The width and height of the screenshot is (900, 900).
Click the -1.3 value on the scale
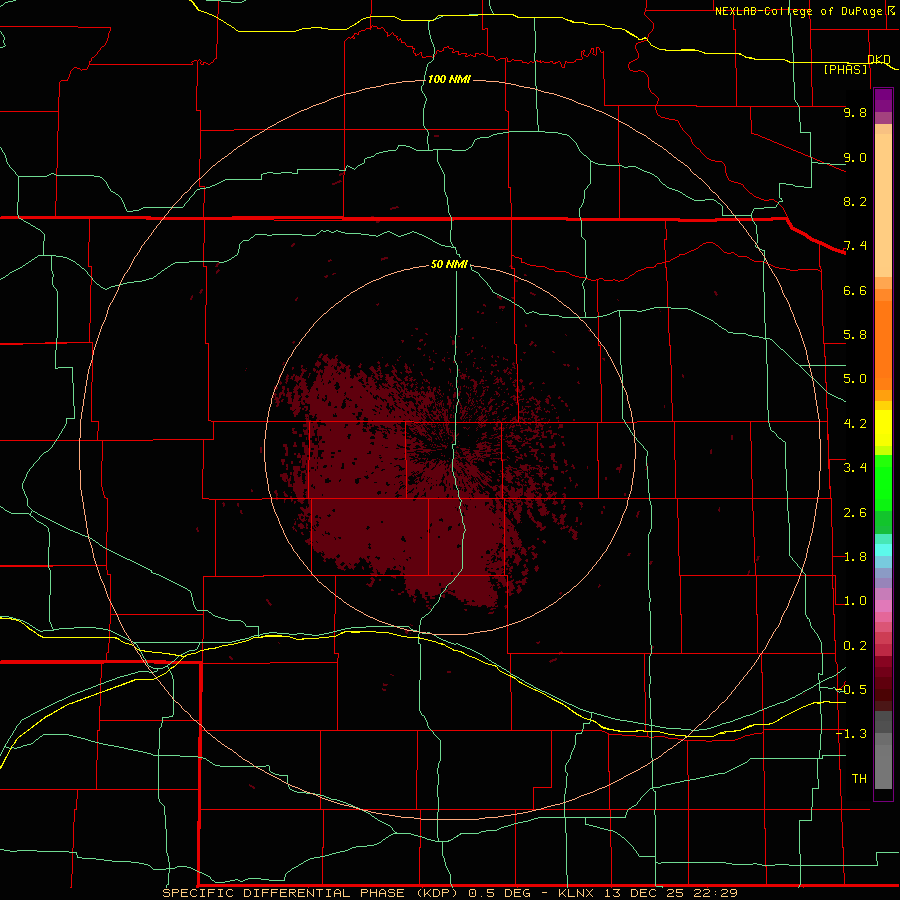click(851, 734)
